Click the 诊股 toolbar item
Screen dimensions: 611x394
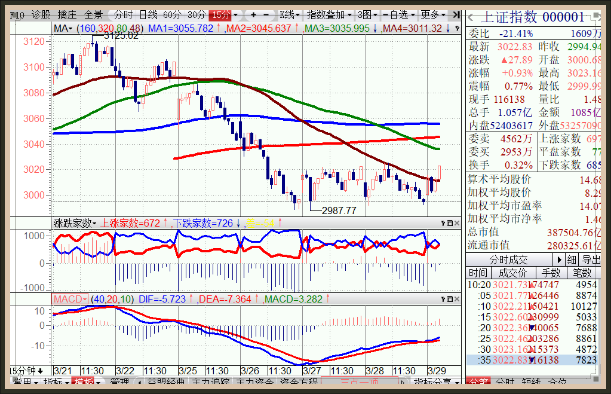pos(41,15)
